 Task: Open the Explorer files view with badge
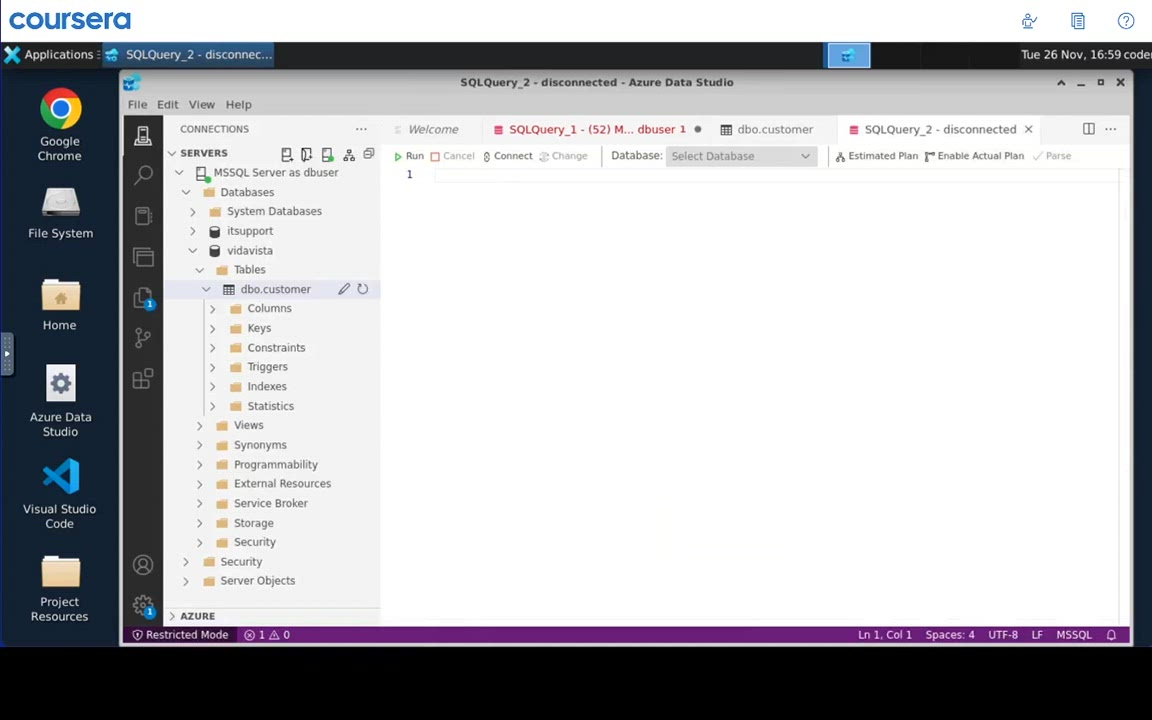click(143, 298)
